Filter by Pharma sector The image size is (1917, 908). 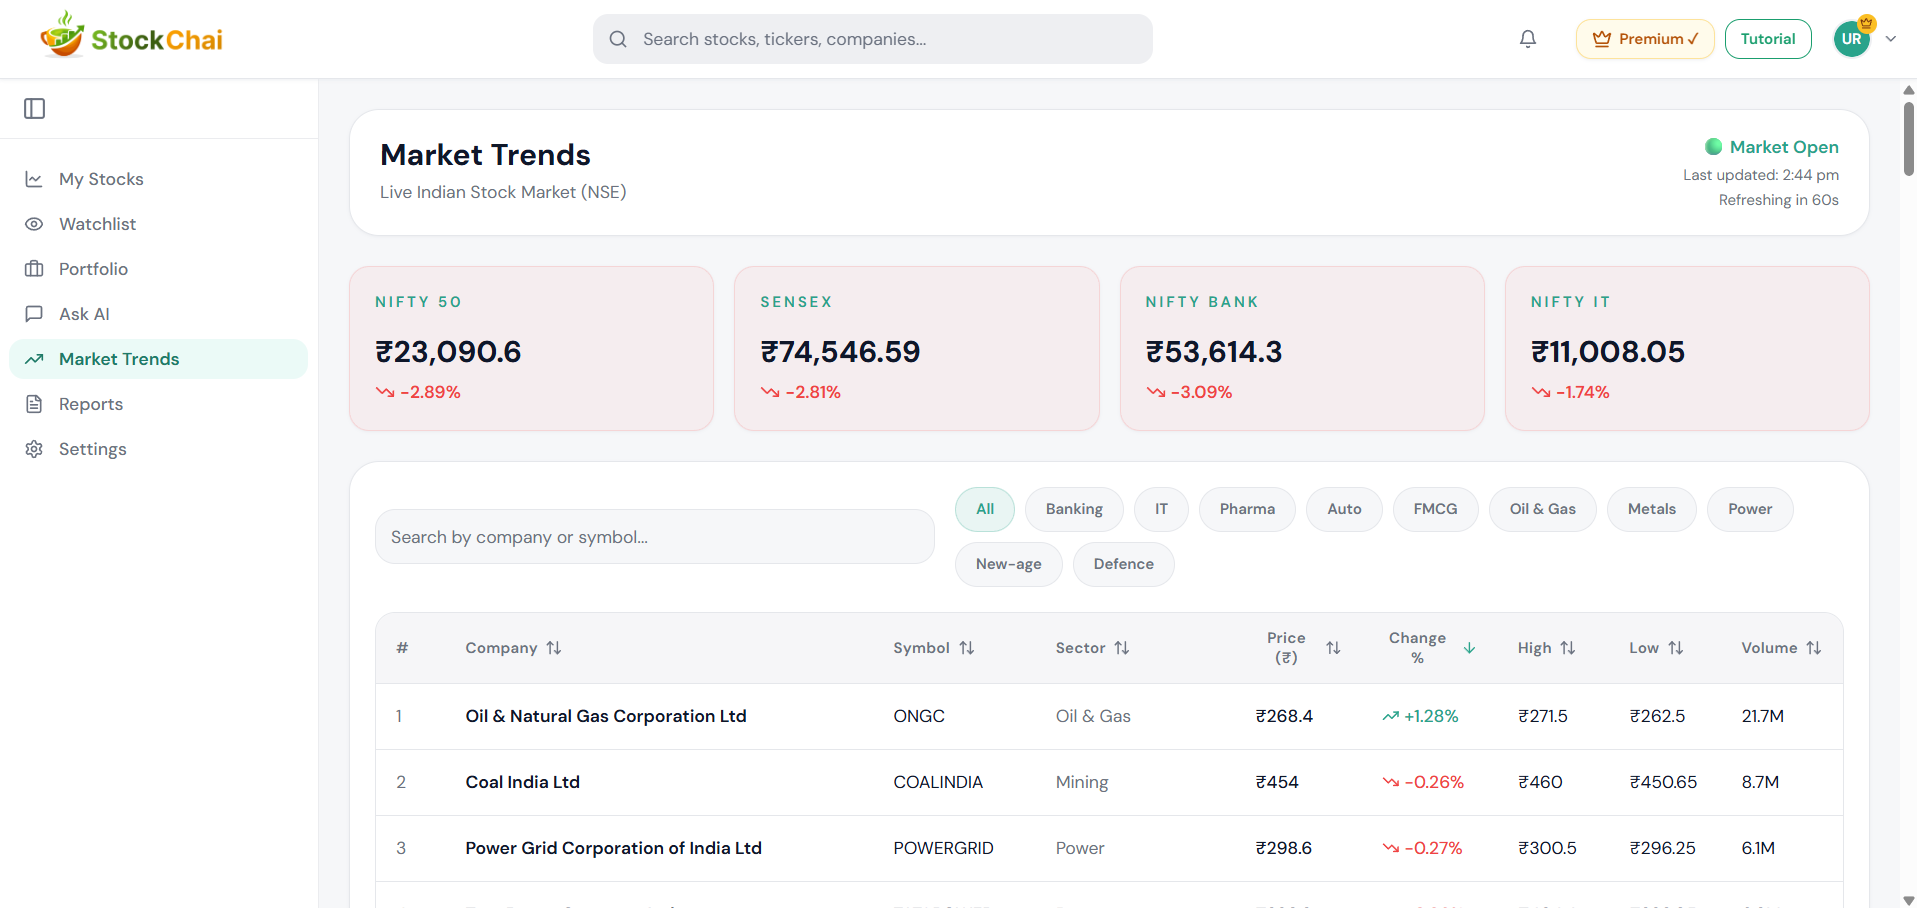[1247, 509]
